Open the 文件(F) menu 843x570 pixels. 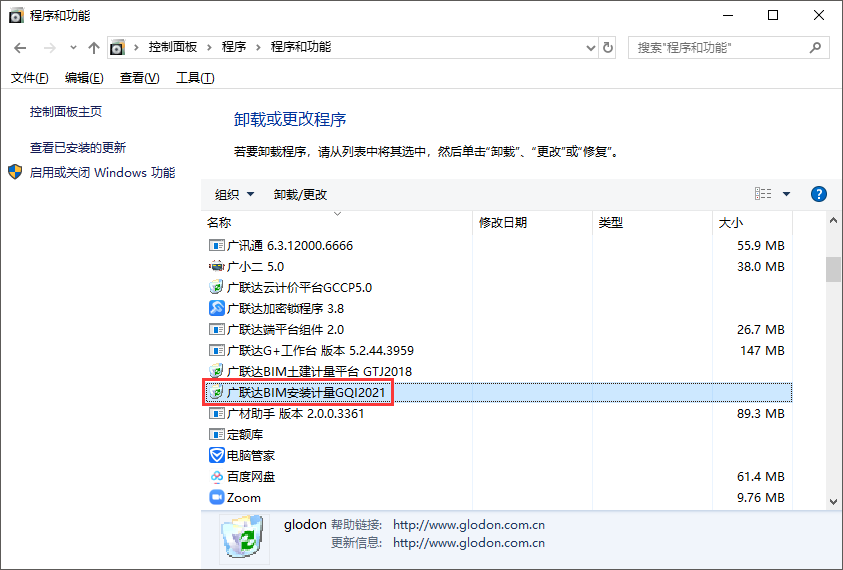click(30, 78)
